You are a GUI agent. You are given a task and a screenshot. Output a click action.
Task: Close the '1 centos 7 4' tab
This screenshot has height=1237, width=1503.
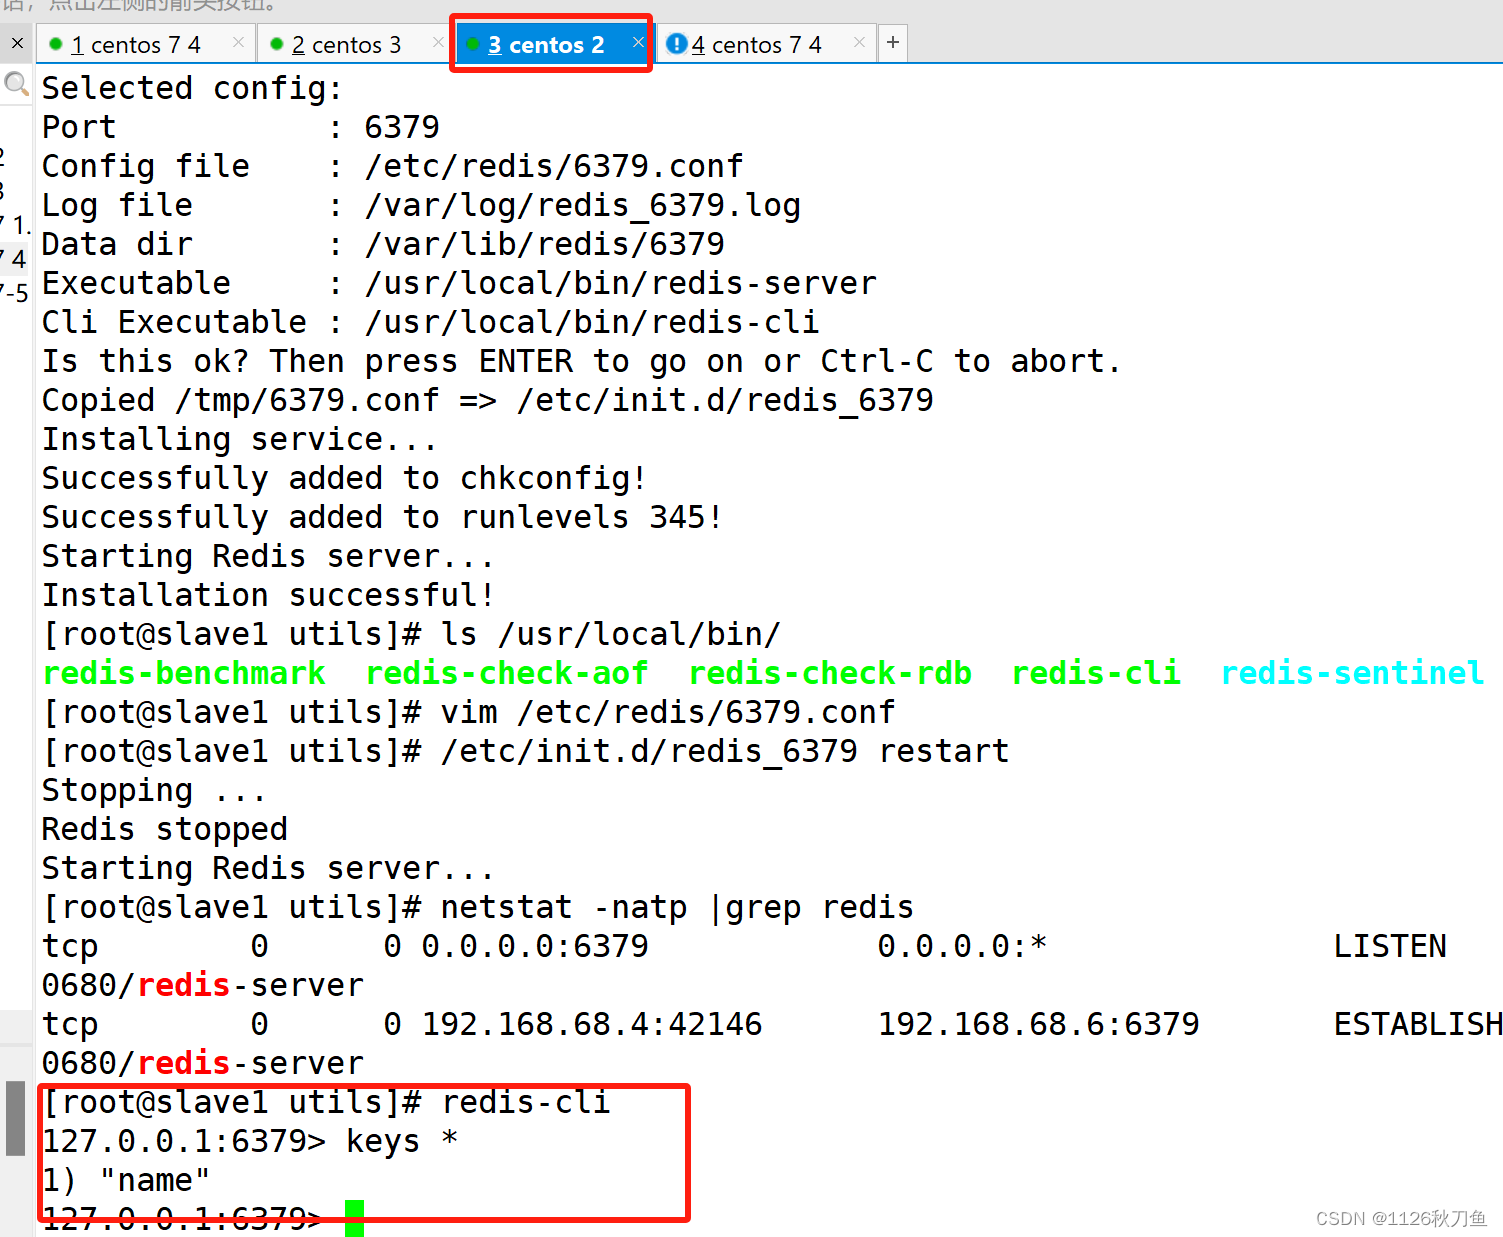tap(238, 42)
